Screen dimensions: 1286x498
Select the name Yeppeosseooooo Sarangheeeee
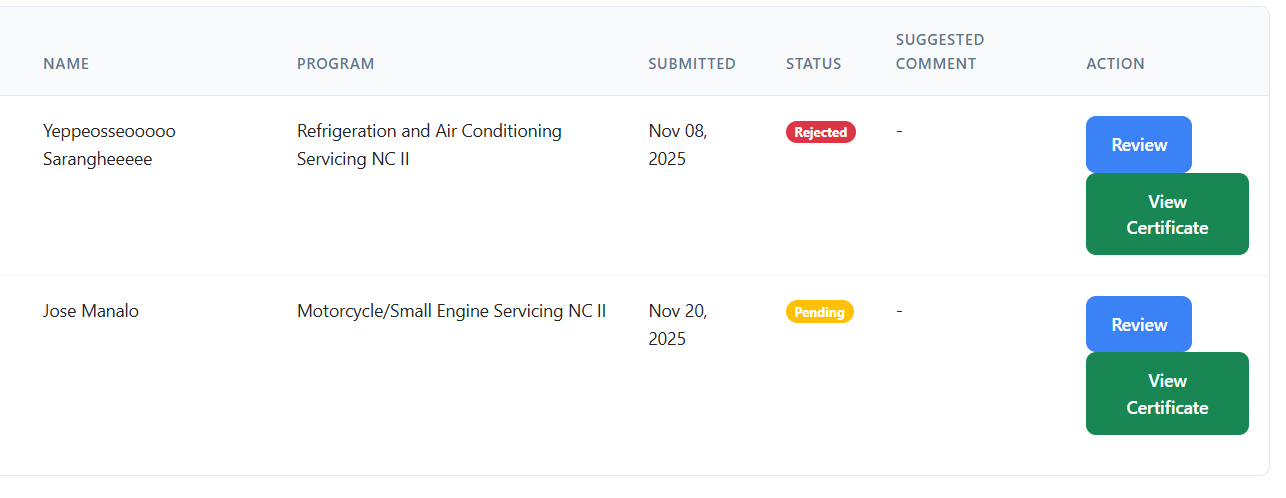coord(109,145)
